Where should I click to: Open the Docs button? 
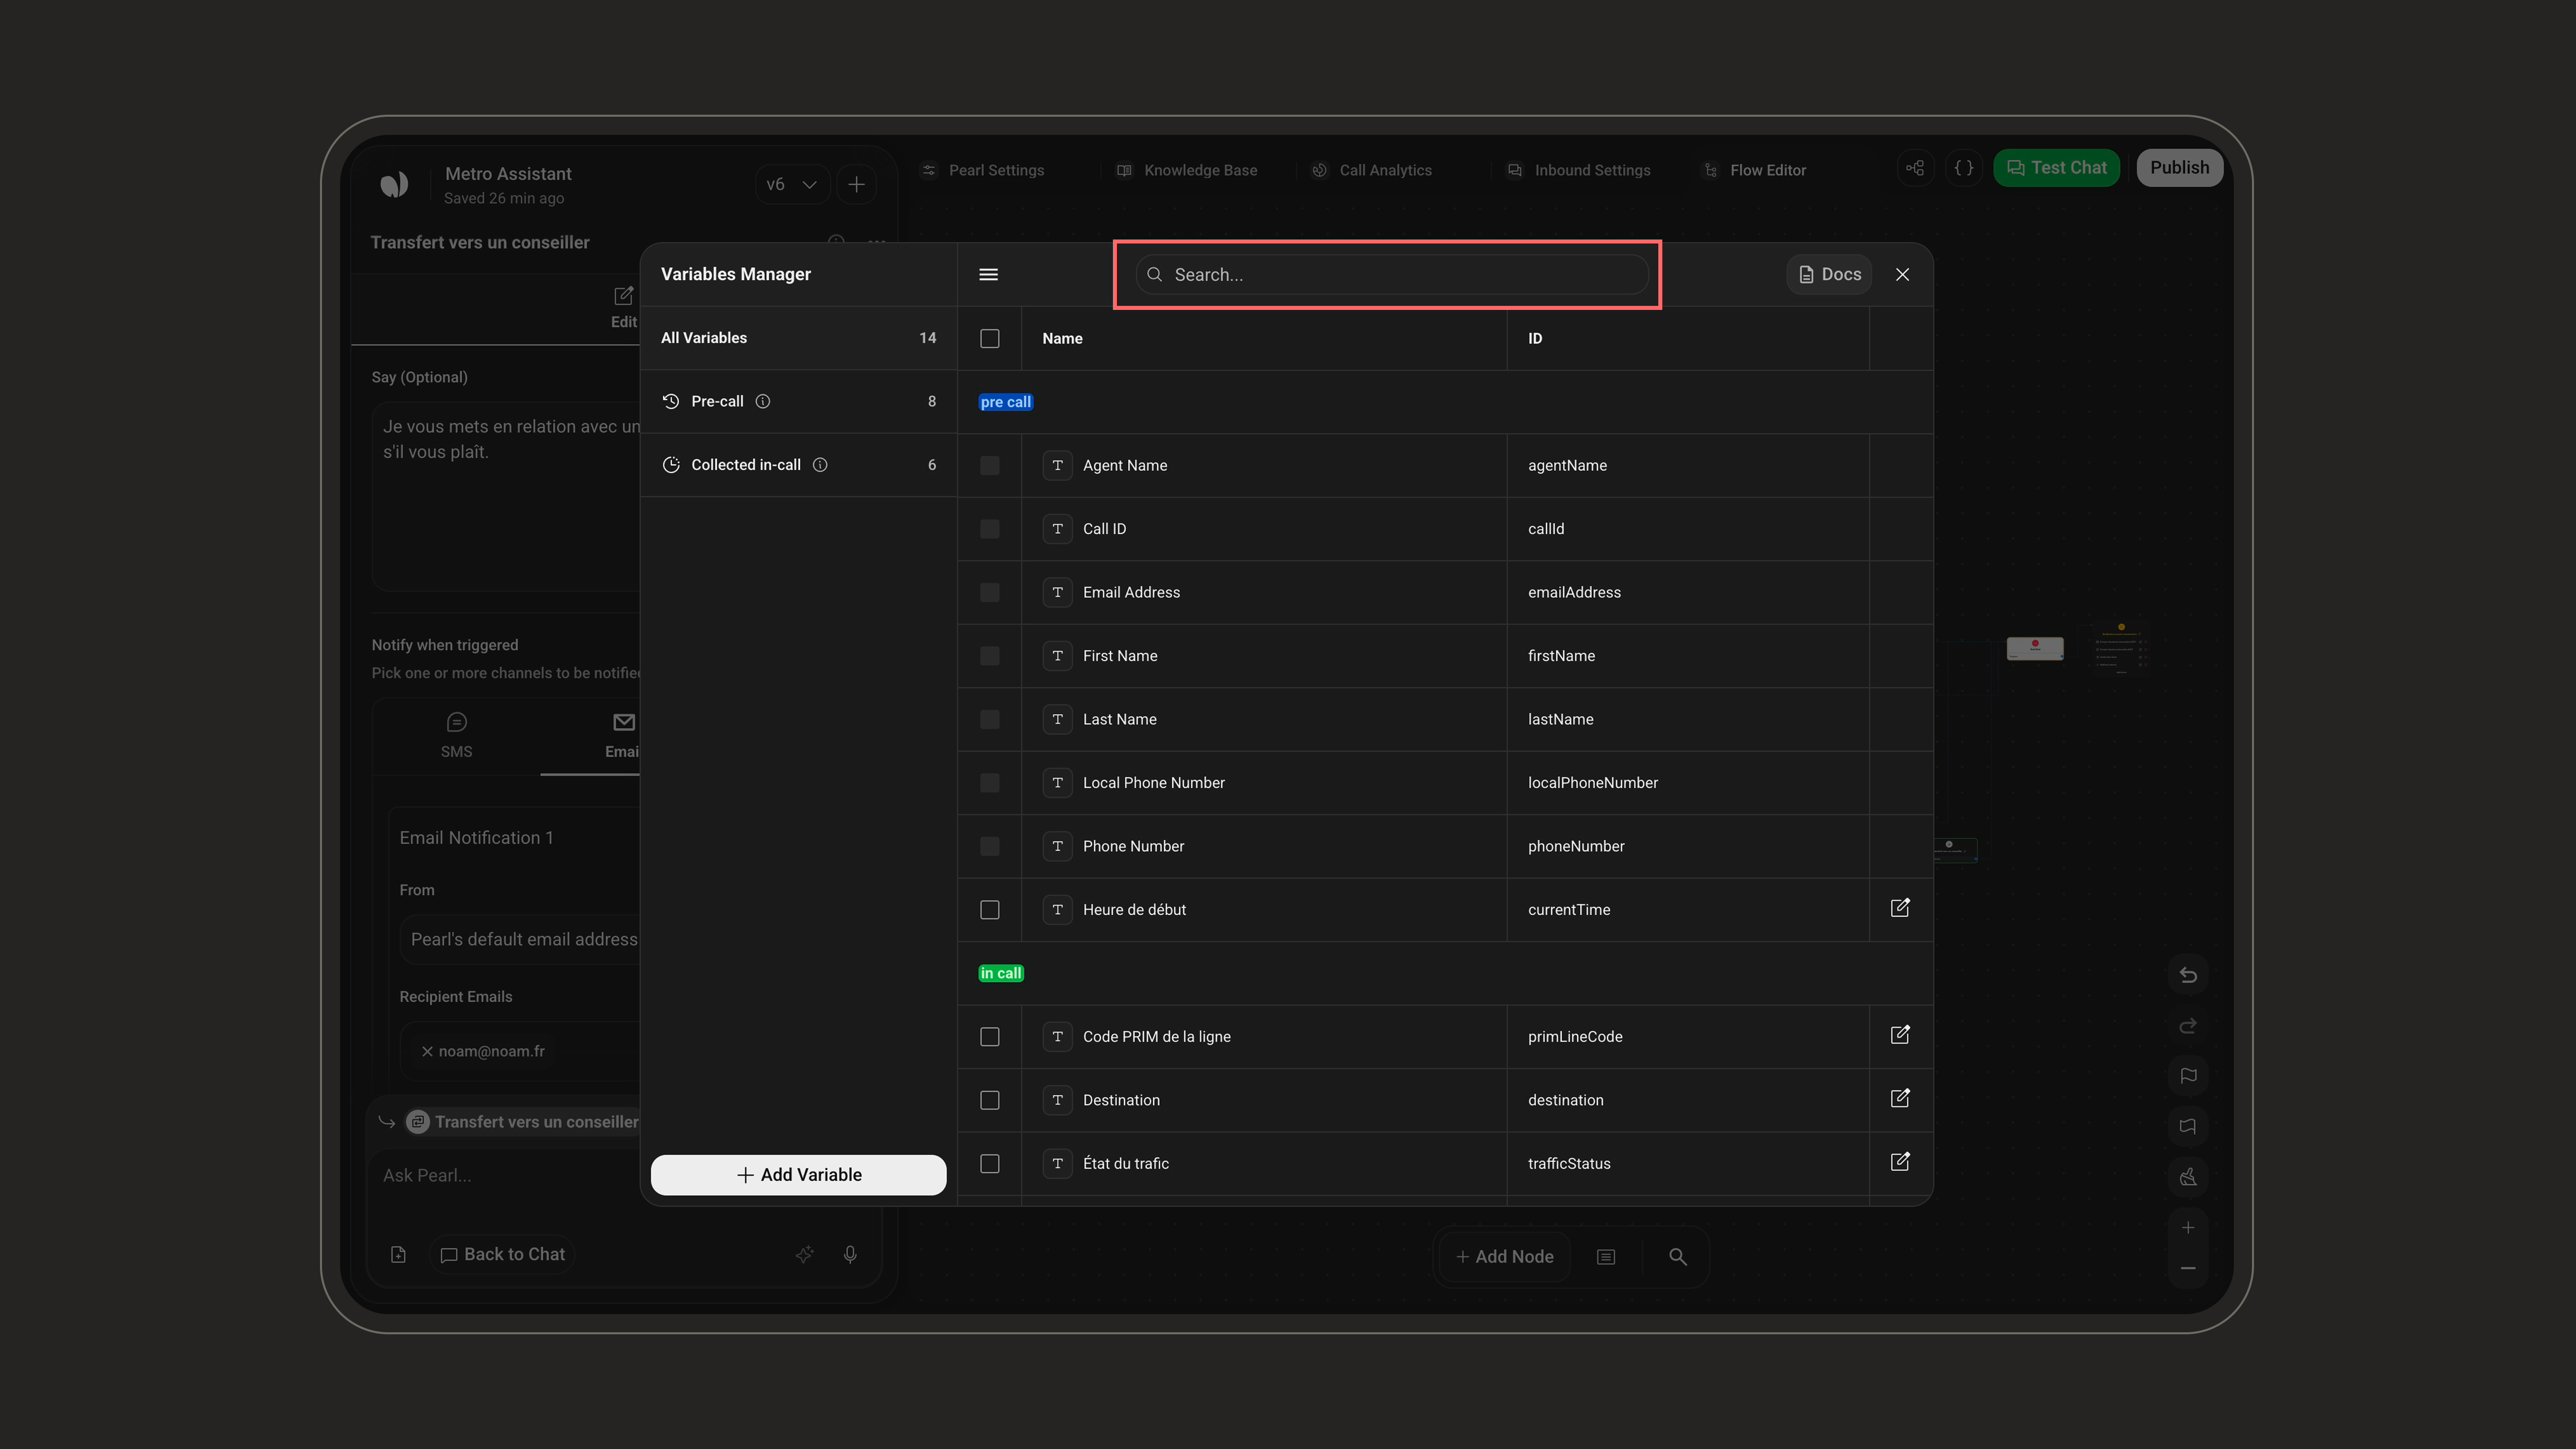click(1829, 274)
